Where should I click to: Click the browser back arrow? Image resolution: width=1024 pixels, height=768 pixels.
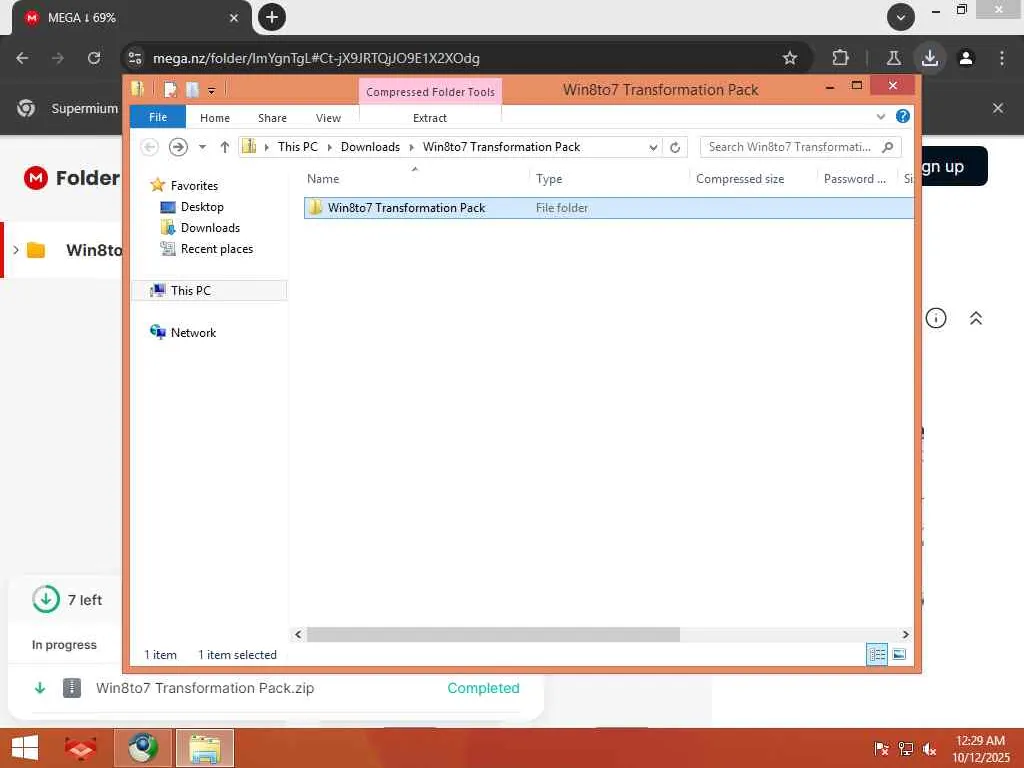point(22,58)
